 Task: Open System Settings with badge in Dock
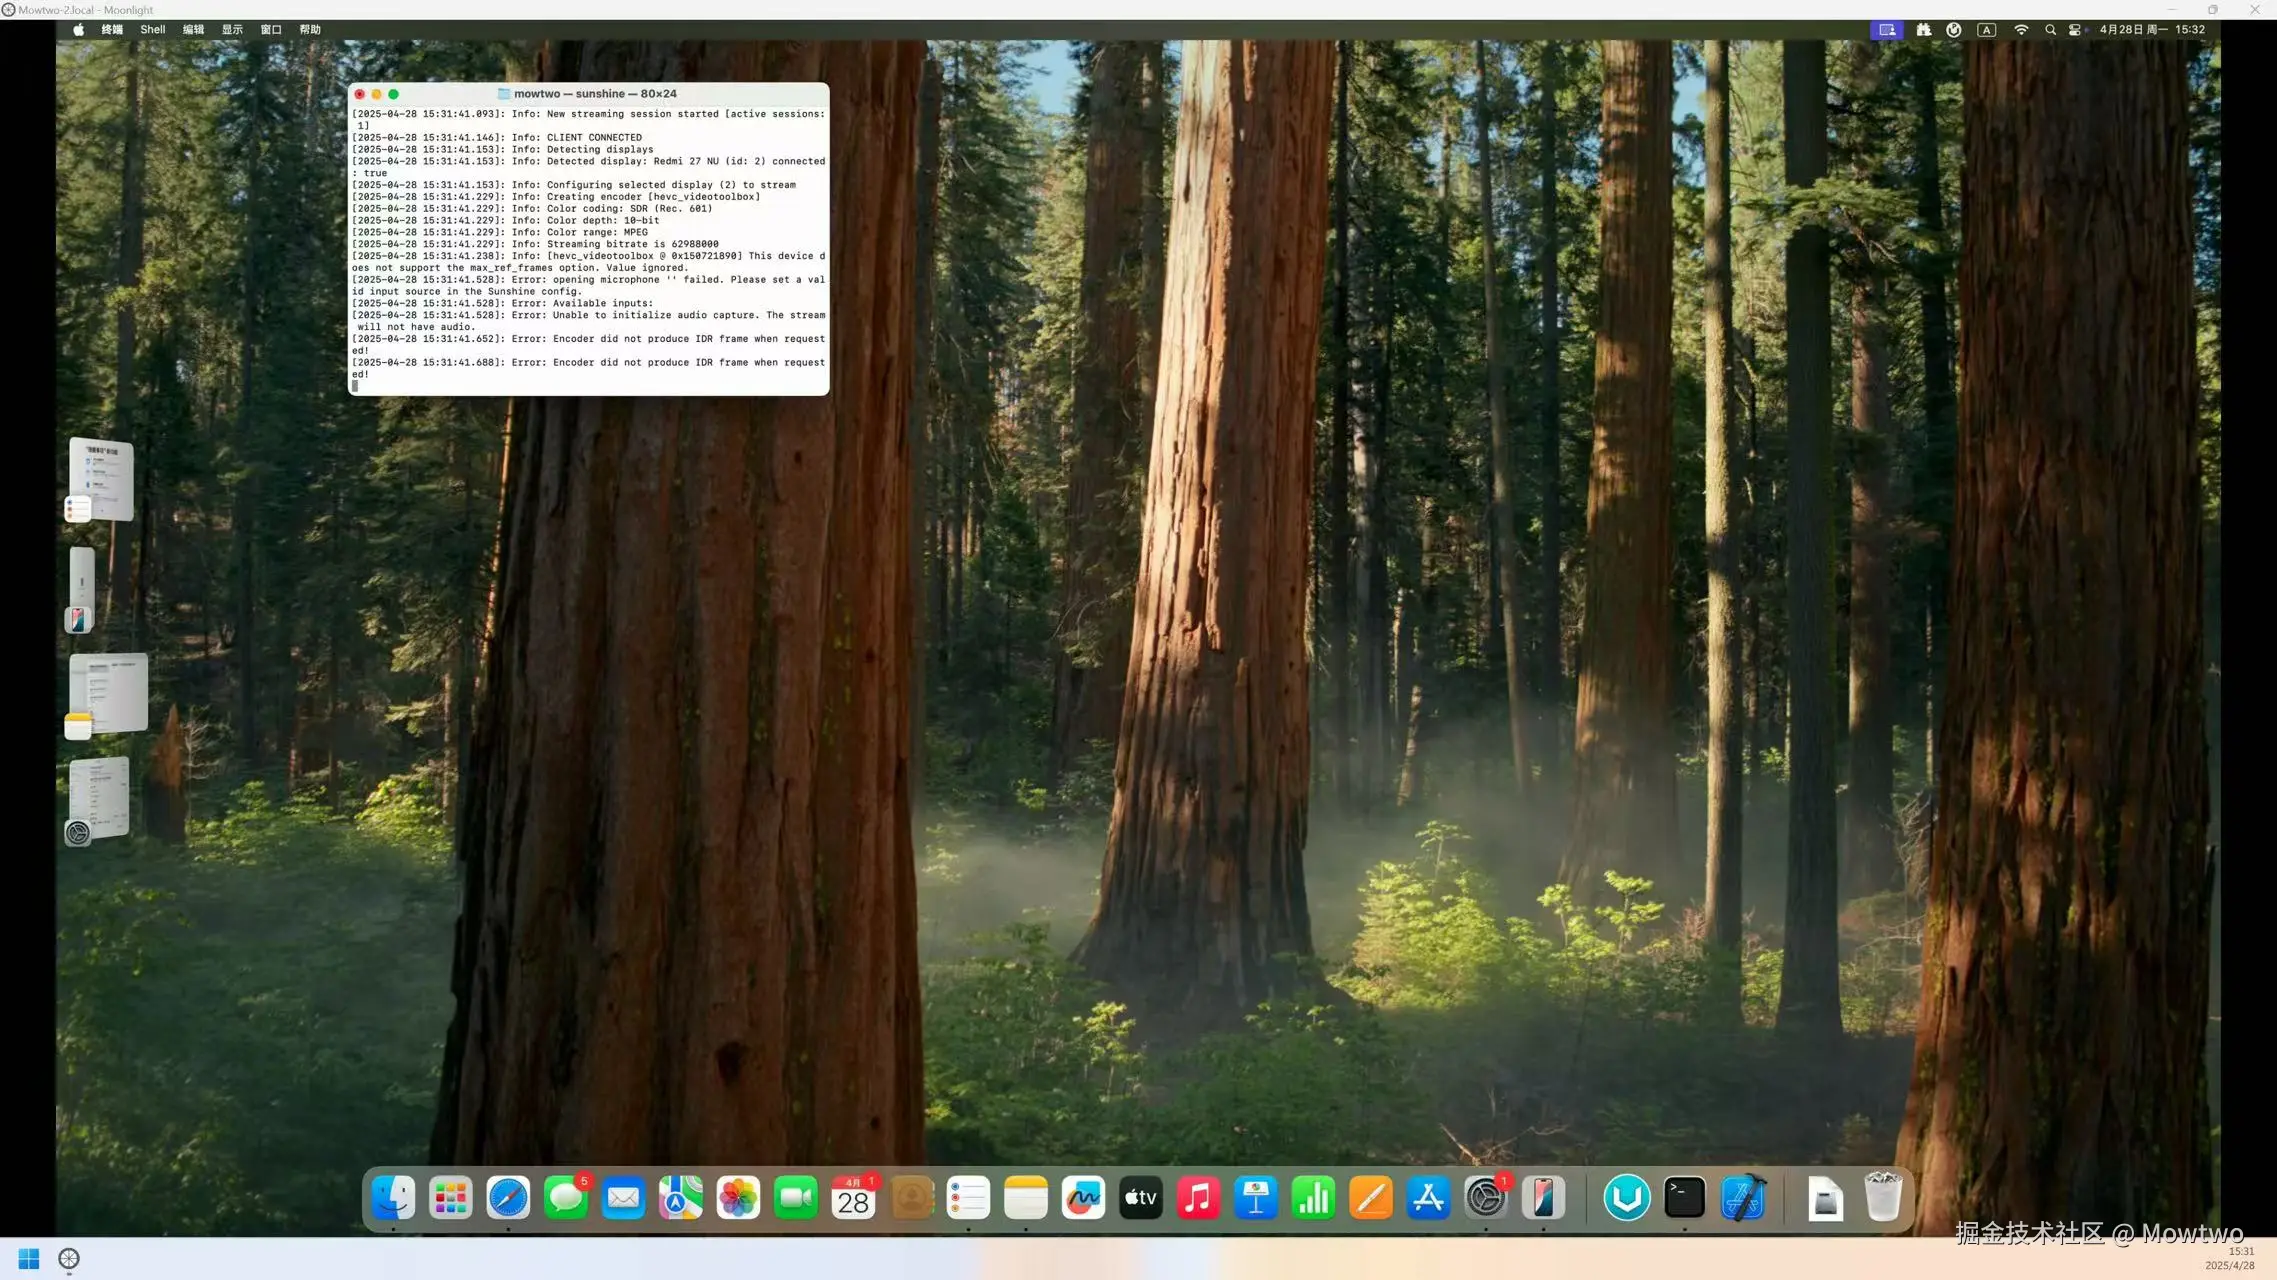1485,1197
